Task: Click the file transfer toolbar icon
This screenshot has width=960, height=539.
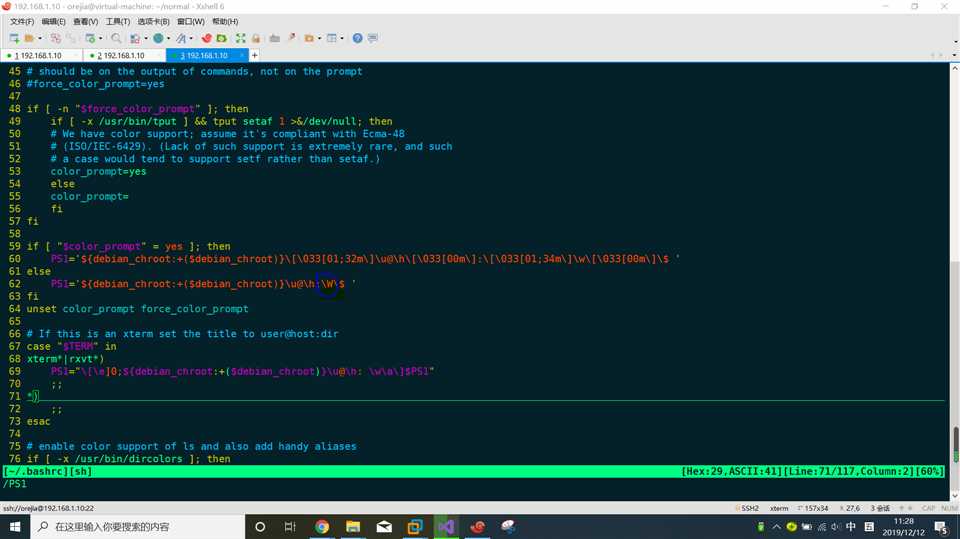Action: pyautogui.click(x=135, y=38)
